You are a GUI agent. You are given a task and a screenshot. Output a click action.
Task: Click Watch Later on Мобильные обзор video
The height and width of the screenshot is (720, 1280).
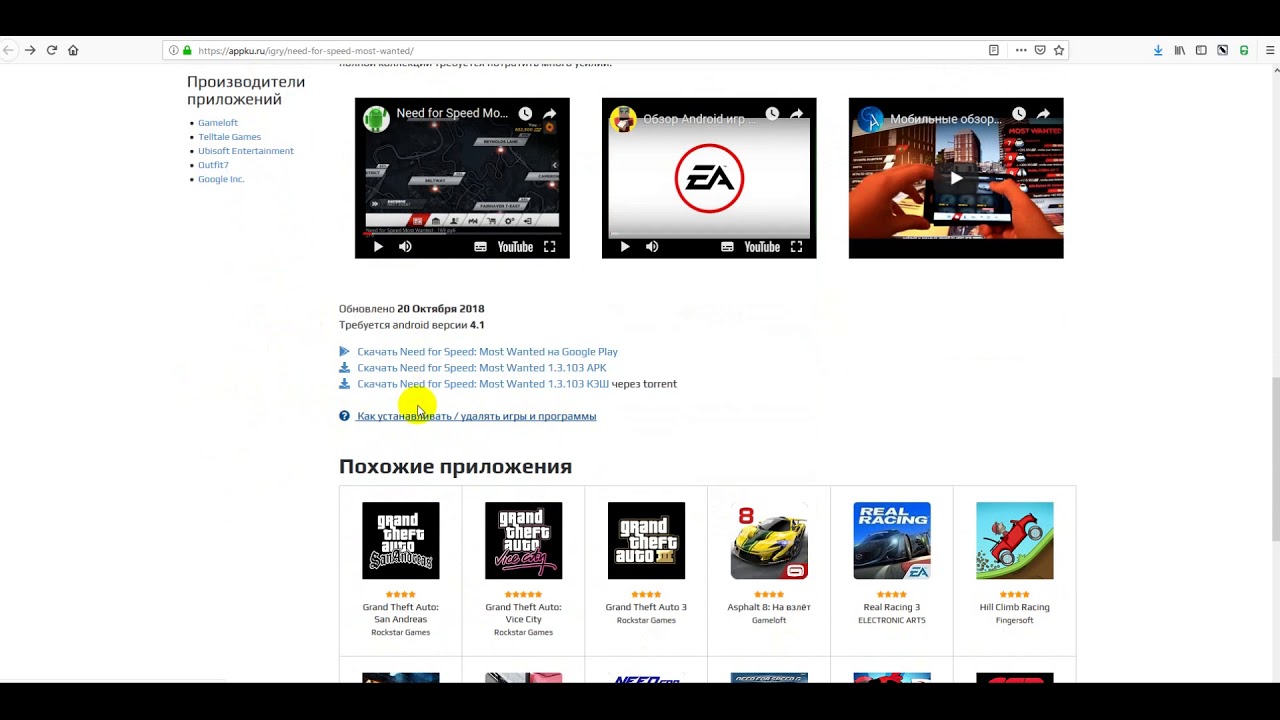coord(1019,114)
